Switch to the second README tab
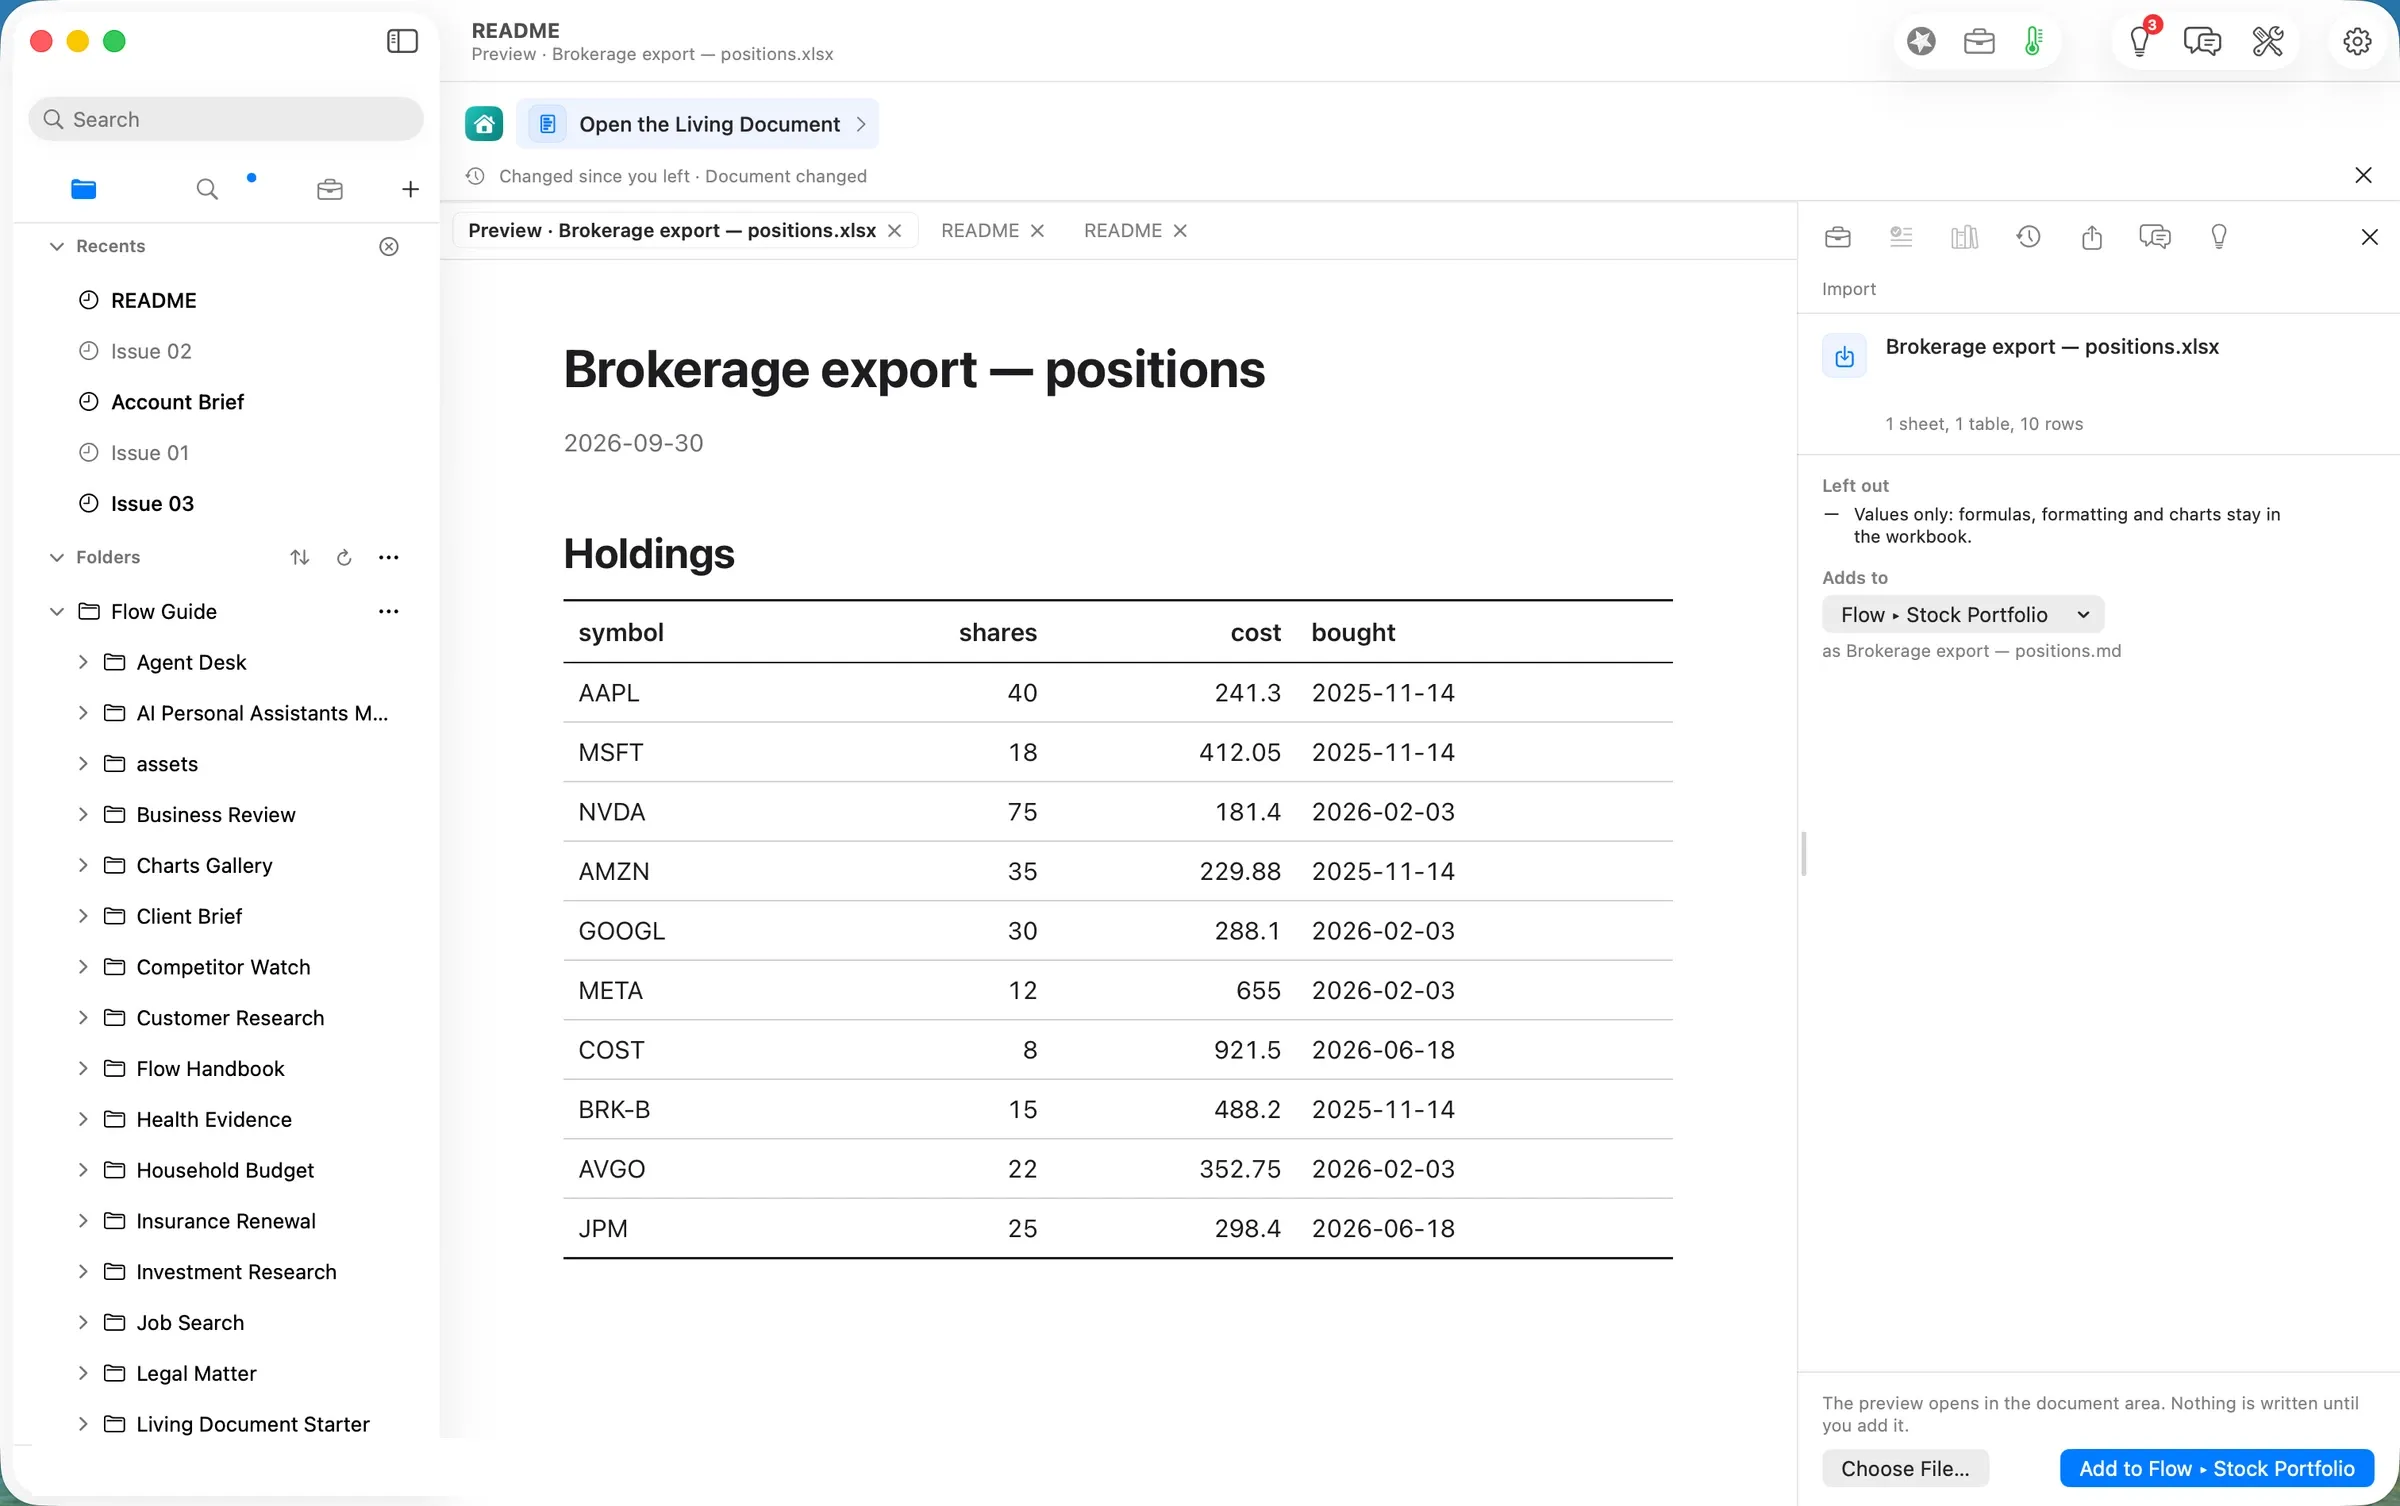 (1123, 230)
